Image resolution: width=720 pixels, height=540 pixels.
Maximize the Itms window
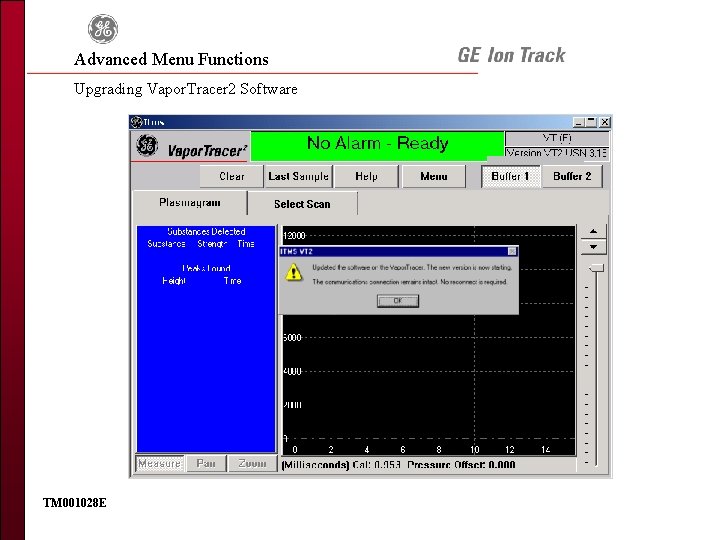click(x=591, y=122)
